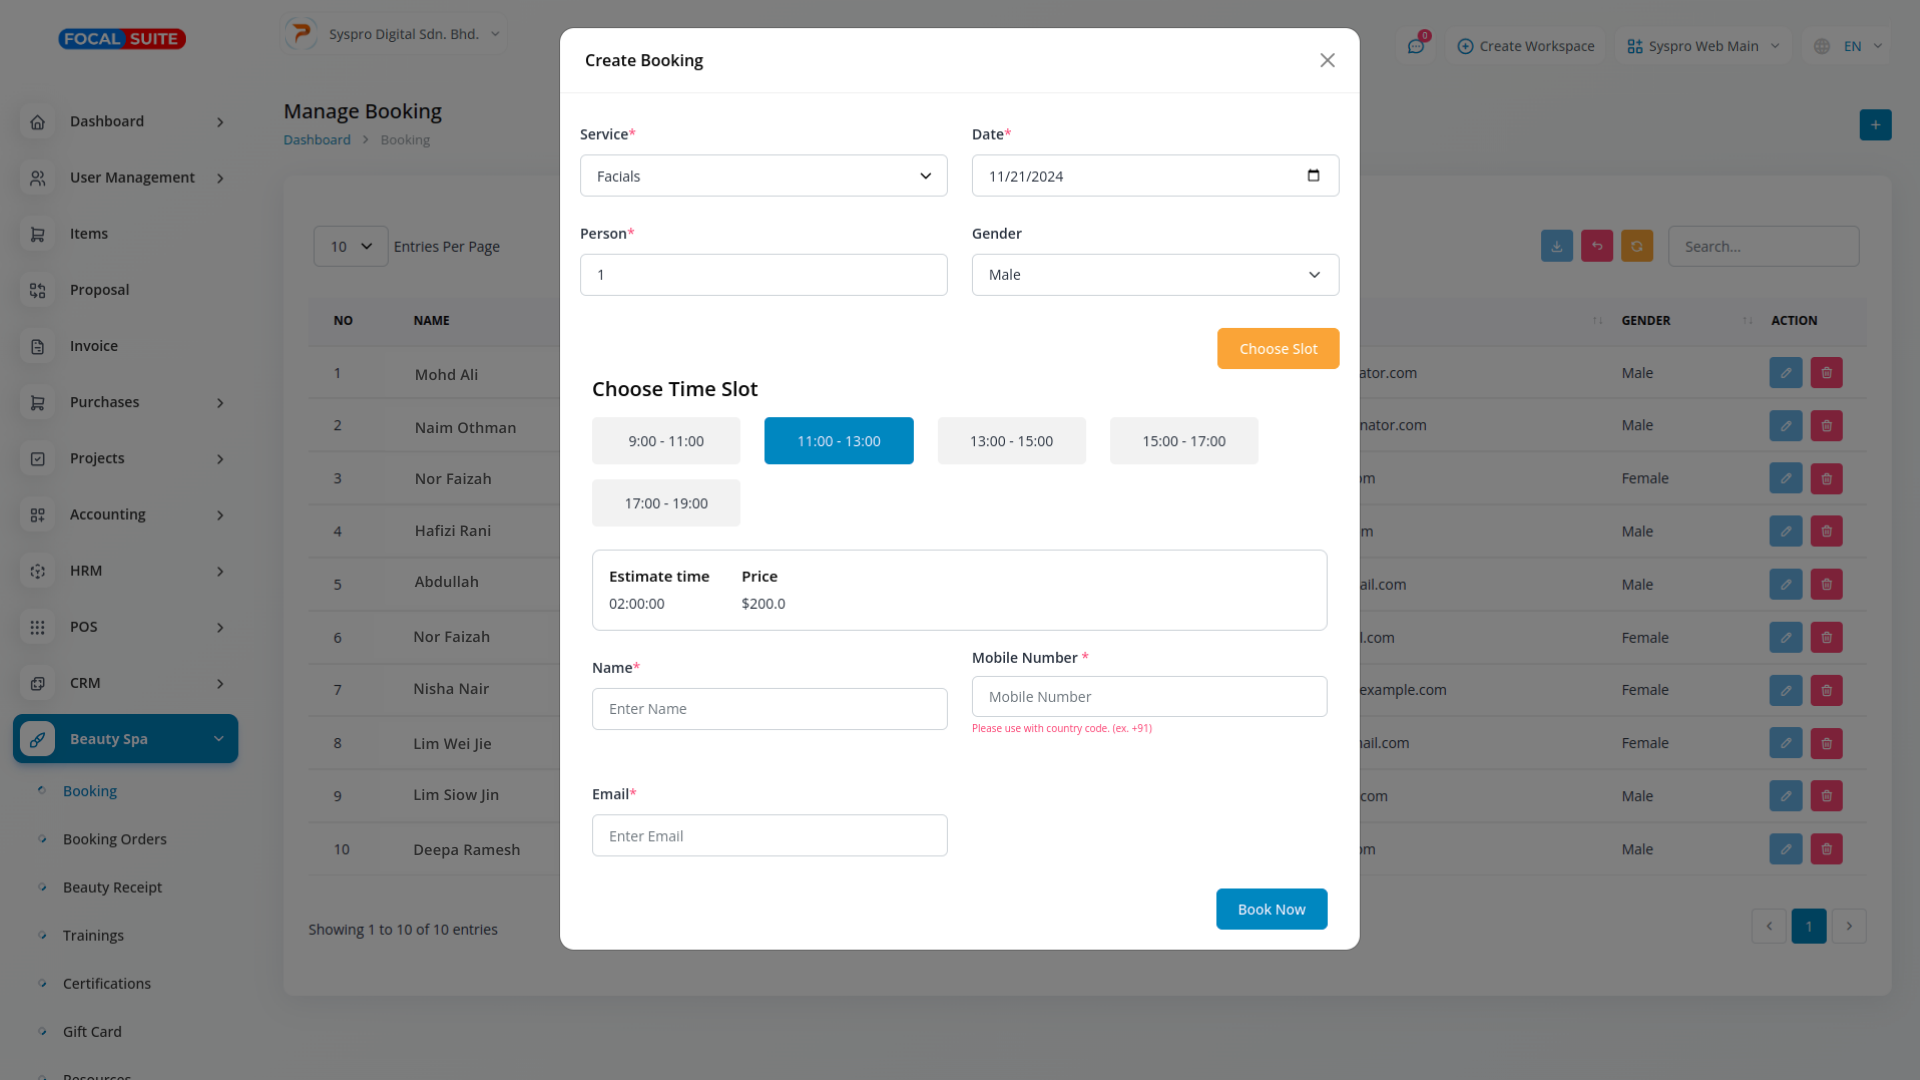Click the blue download icon above table
This screenshot has height=1080, width=1920.
coord(1556,246)
